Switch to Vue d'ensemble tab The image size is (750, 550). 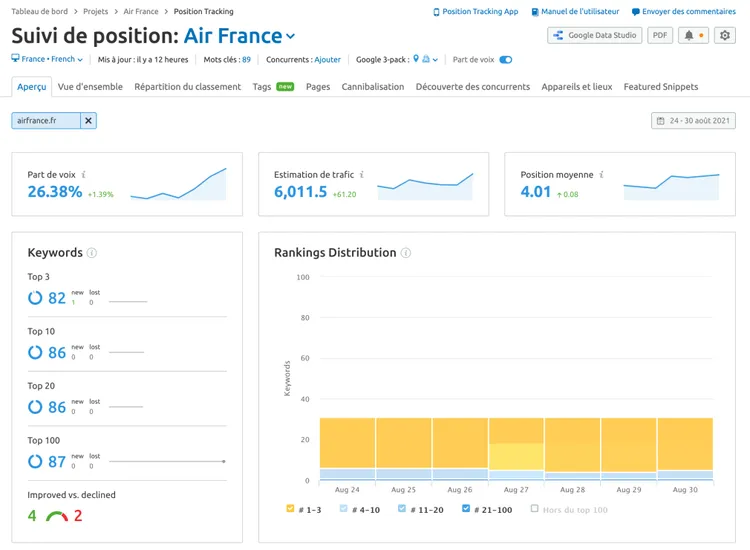click(x=90, y=87)
